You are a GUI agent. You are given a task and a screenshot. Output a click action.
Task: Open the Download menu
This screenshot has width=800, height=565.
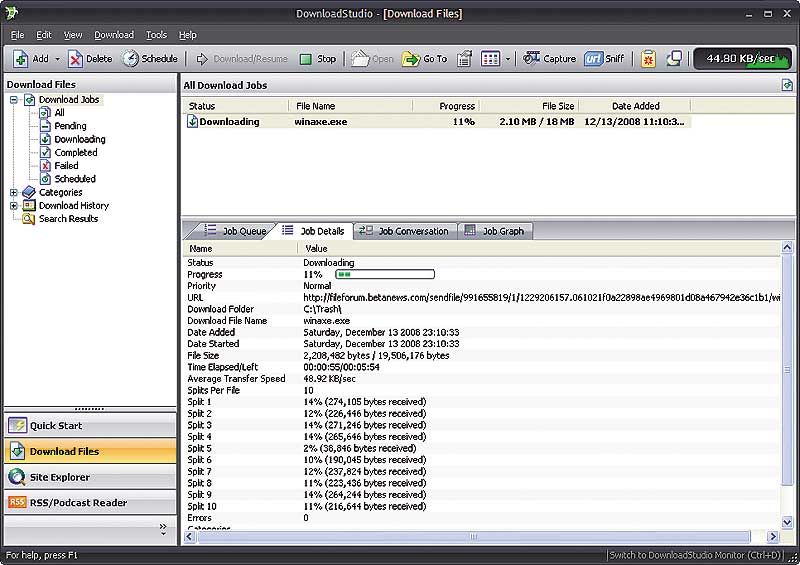[114, 35]
